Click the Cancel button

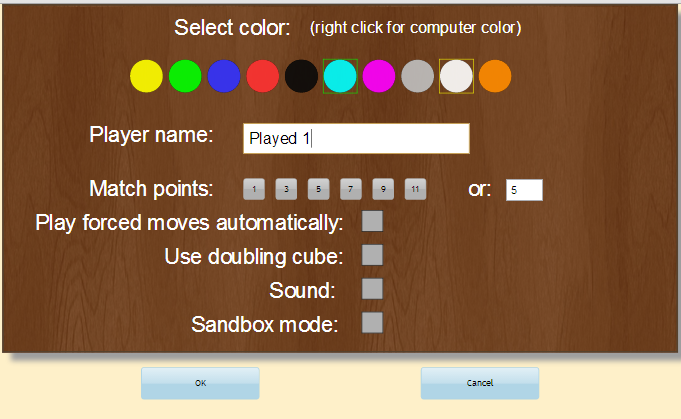[x=479, y=383]
